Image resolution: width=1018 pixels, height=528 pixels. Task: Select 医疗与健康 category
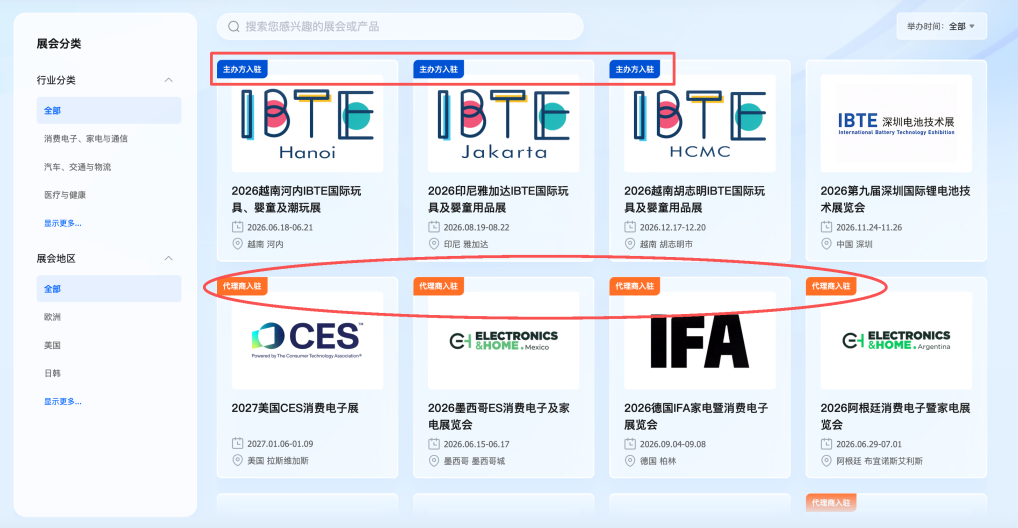[x=65, y=195]
